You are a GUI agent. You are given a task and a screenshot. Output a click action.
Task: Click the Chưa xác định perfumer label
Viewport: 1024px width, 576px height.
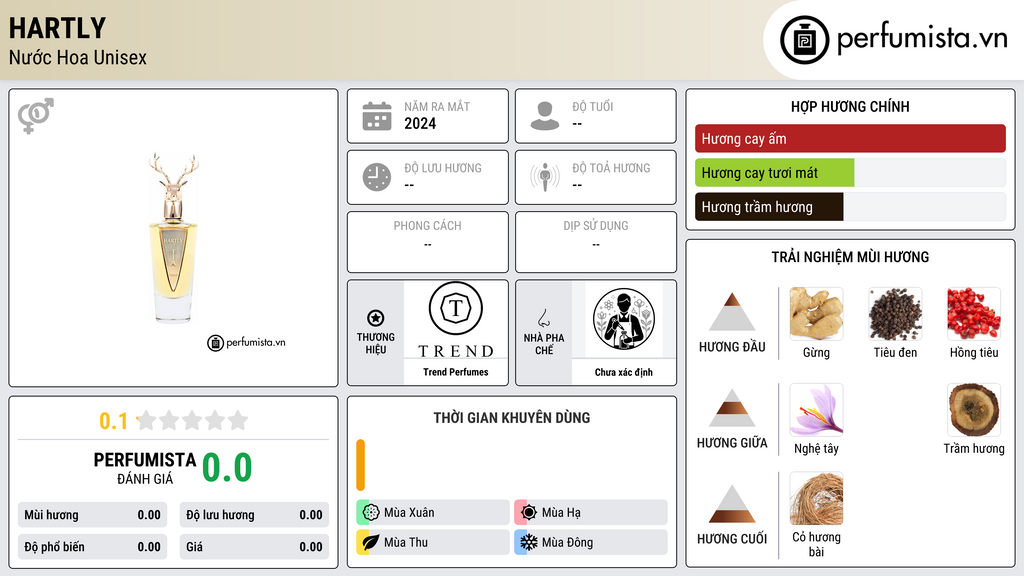tap(624, 372)
